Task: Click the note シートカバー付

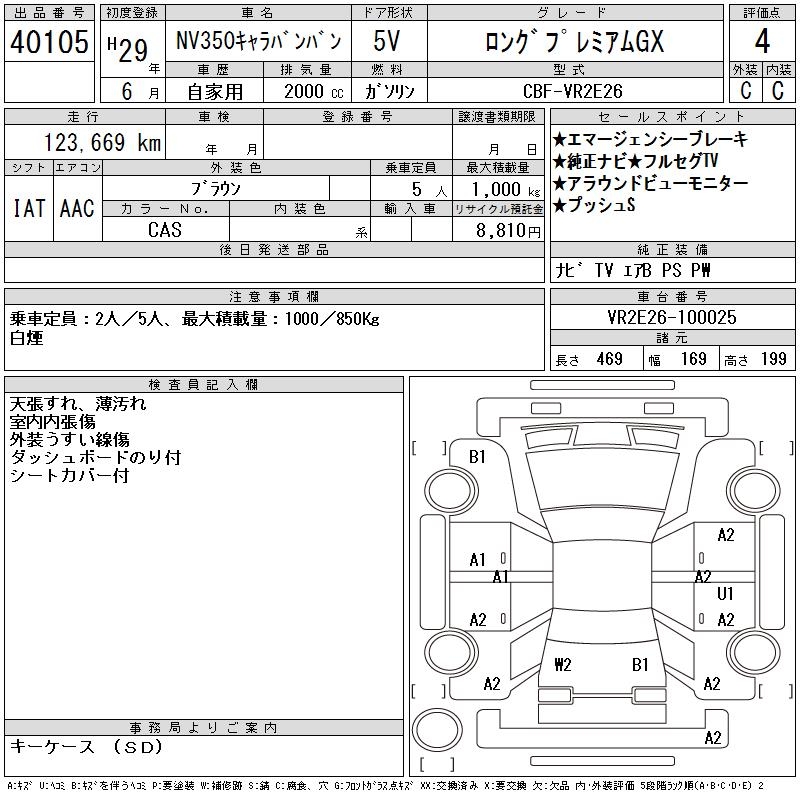Action: tap(69, 475)
